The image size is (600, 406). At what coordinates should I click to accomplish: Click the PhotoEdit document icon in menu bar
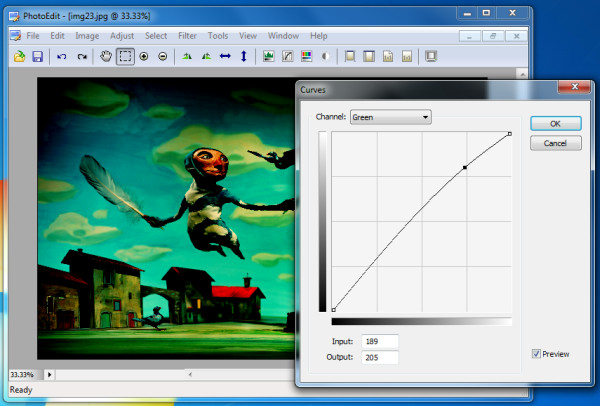click(15, 36)
